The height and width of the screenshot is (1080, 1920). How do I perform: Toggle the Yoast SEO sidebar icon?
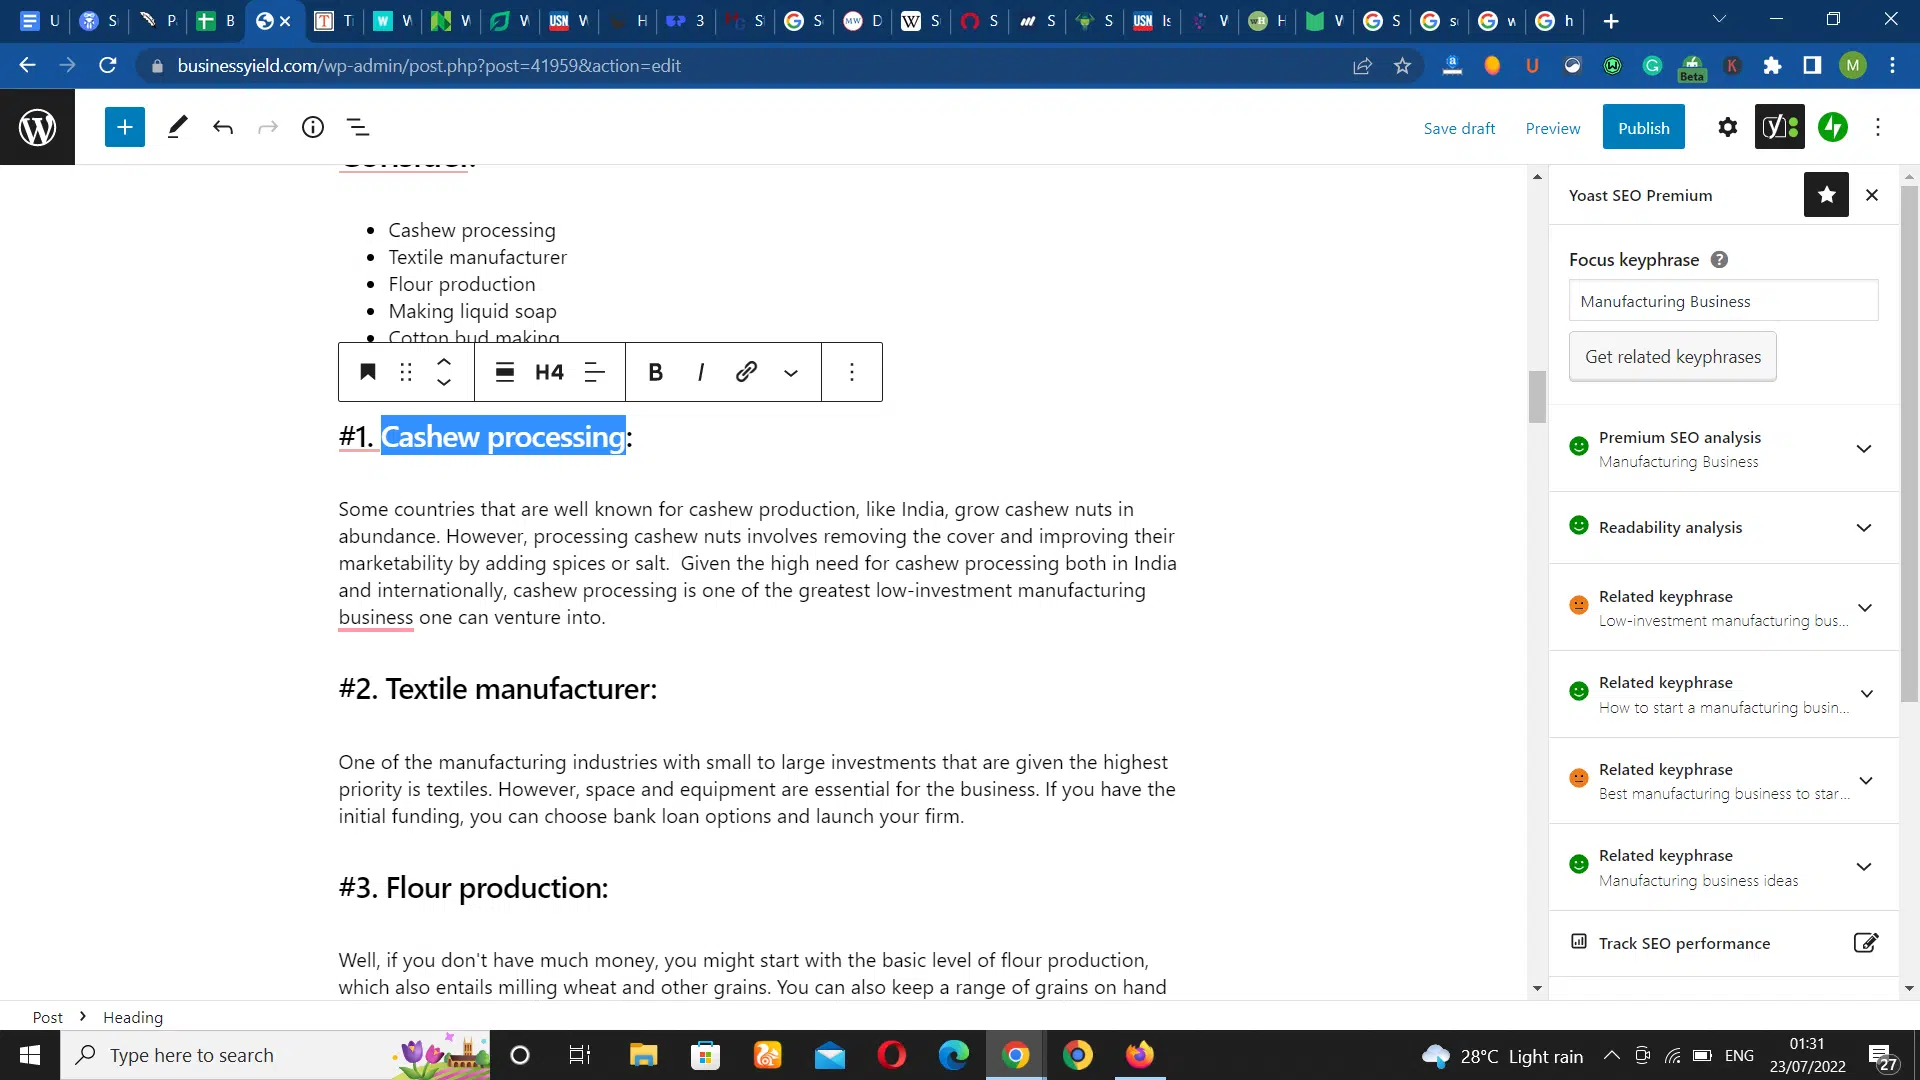tap(1779, 127)
